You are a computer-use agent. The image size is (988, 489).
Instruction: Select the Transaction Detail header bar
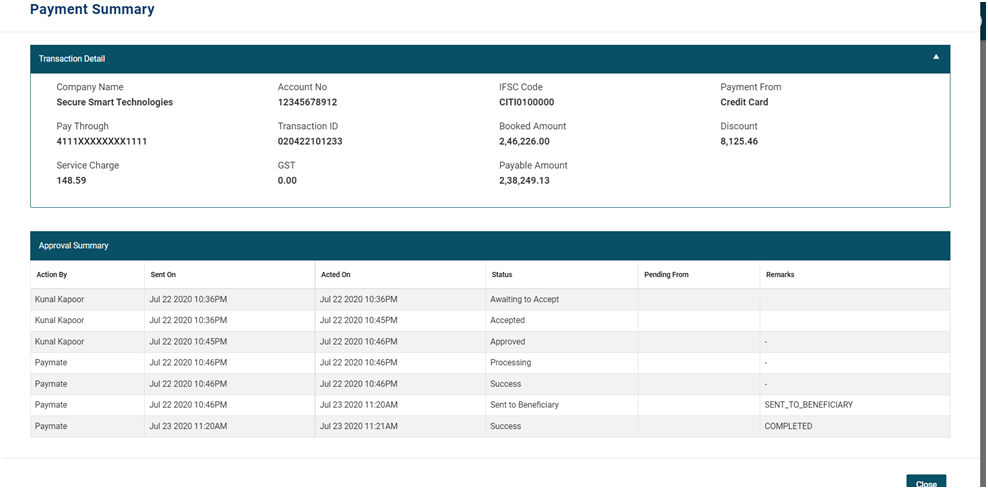[490, 59]
